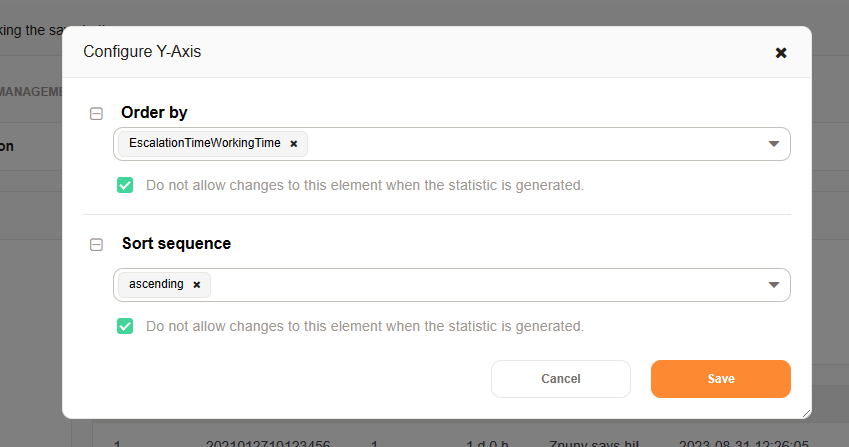
Task: Collapse the Sort sequence section icon
Action: [97, 244]
